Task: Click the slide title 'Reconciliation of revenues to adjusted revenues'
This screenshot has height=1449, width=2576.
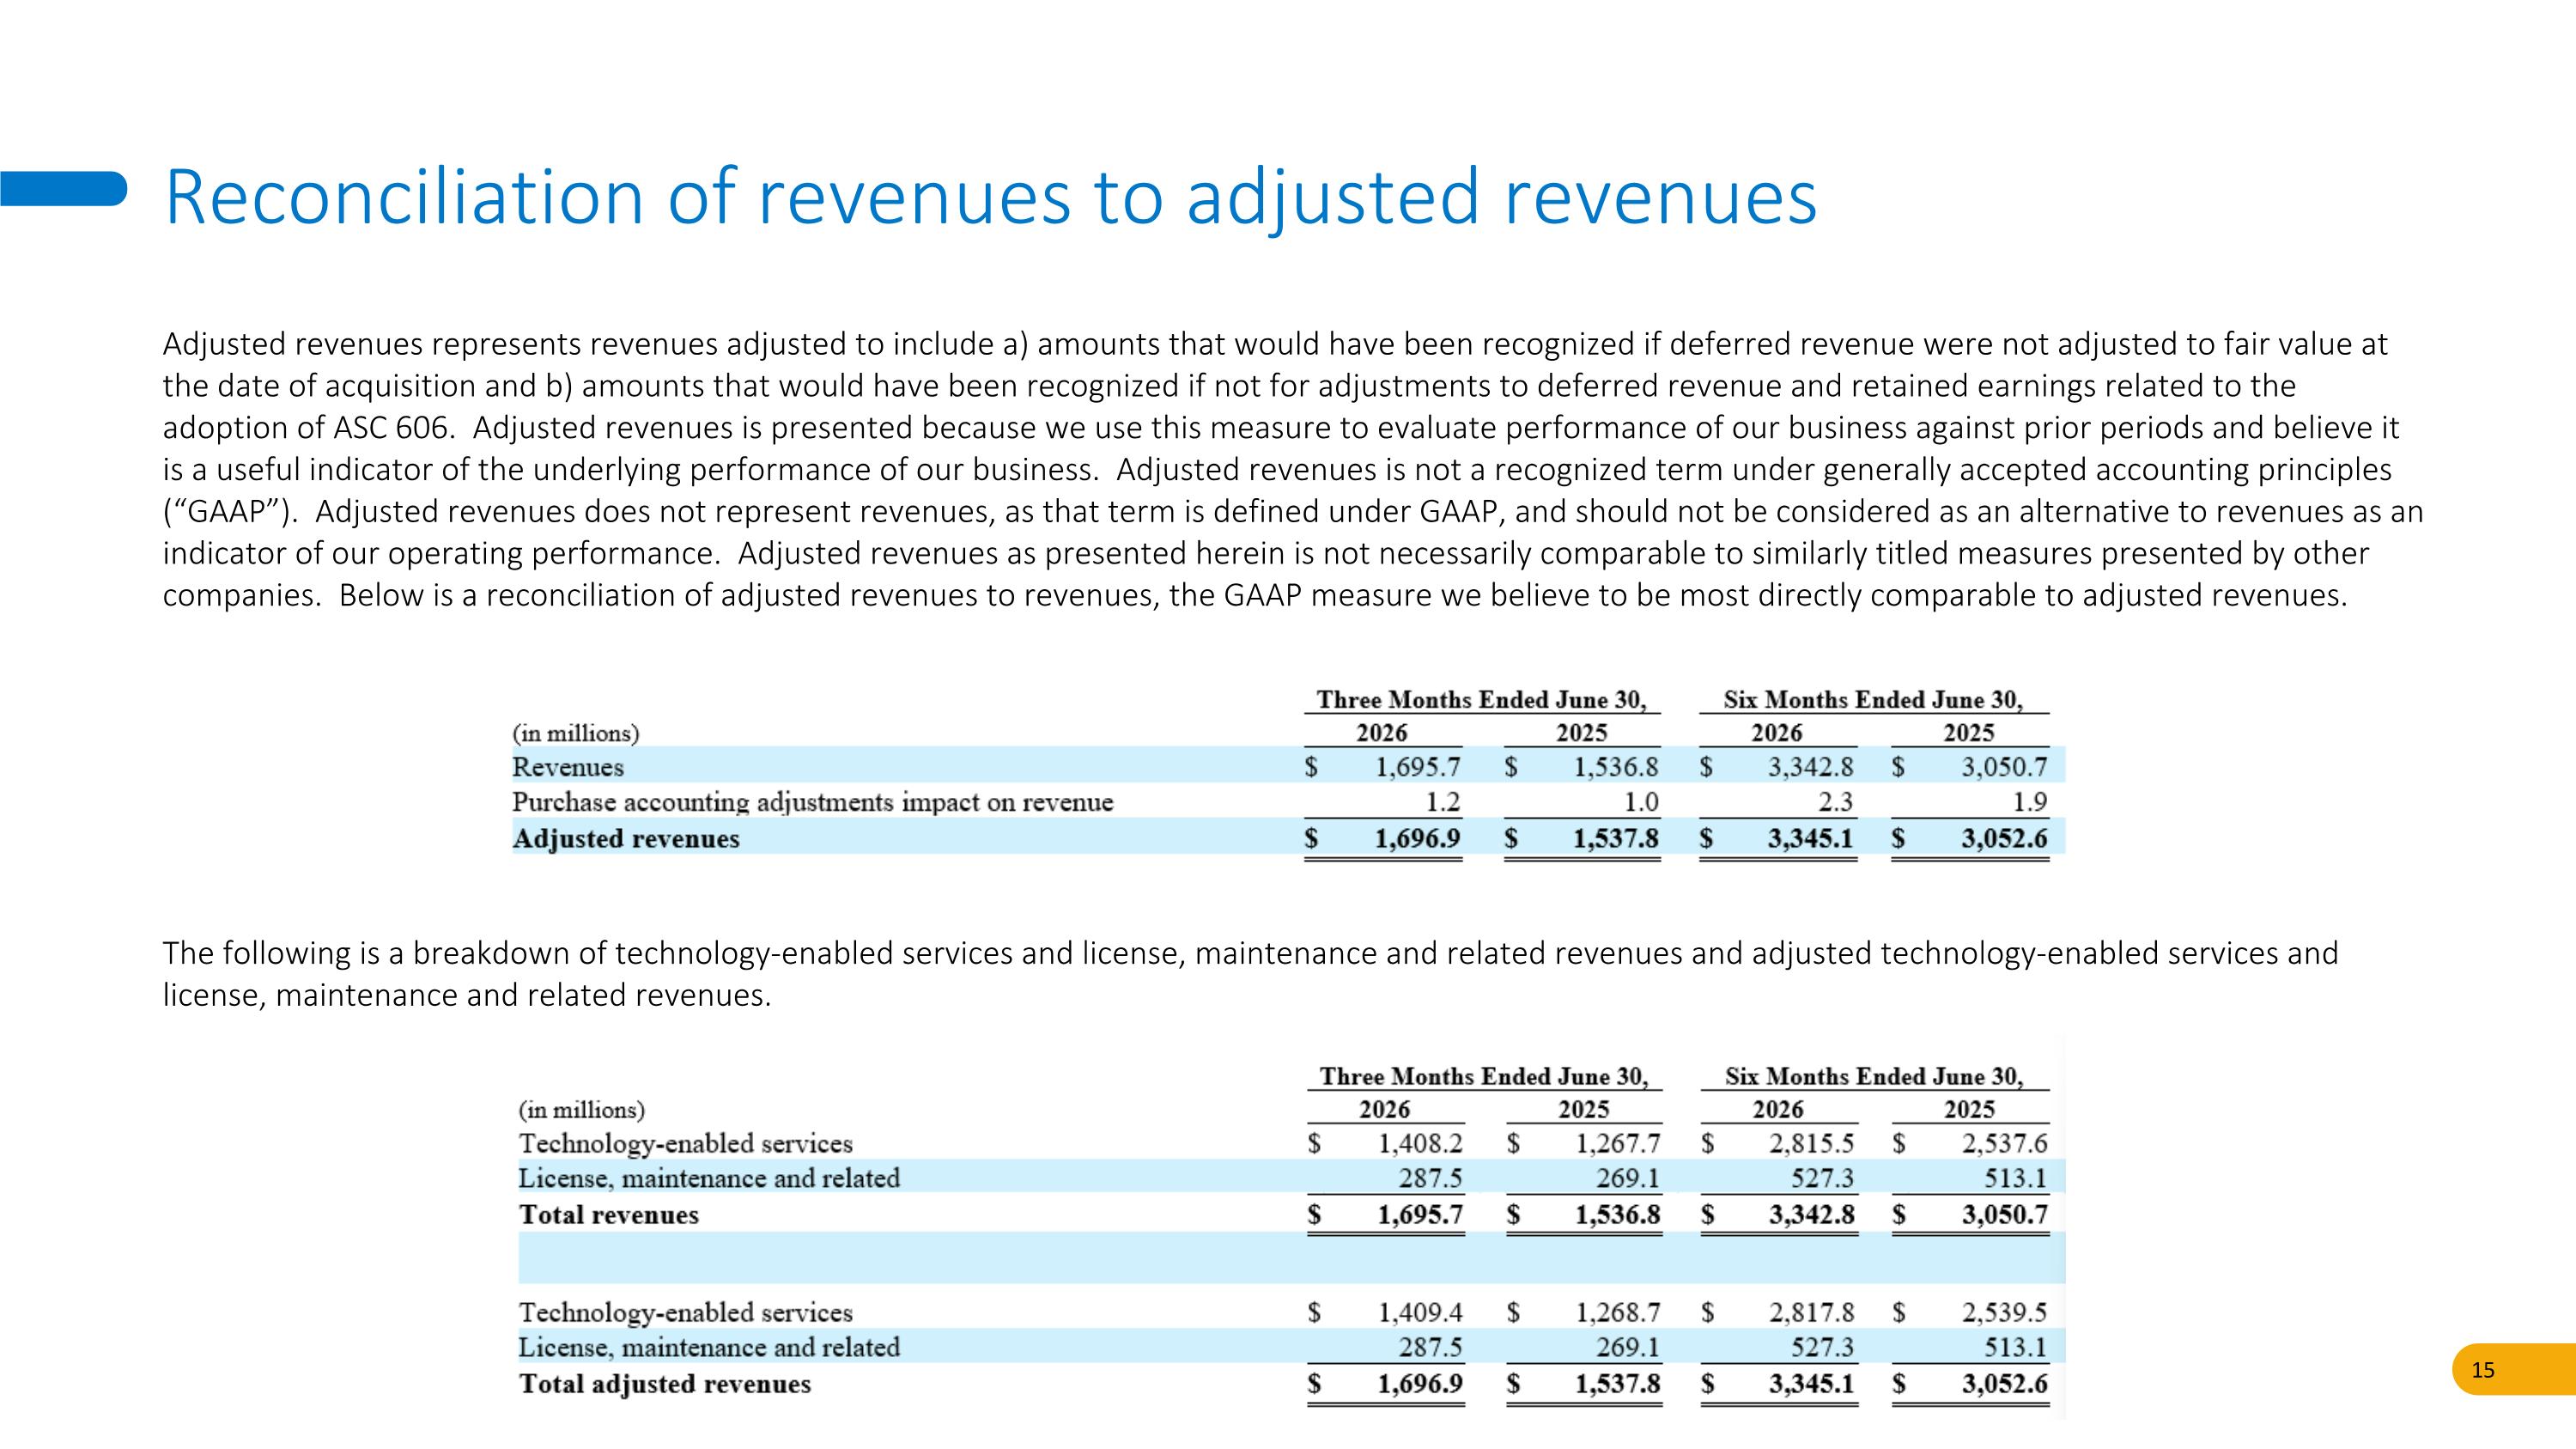Action: [990, 197]
